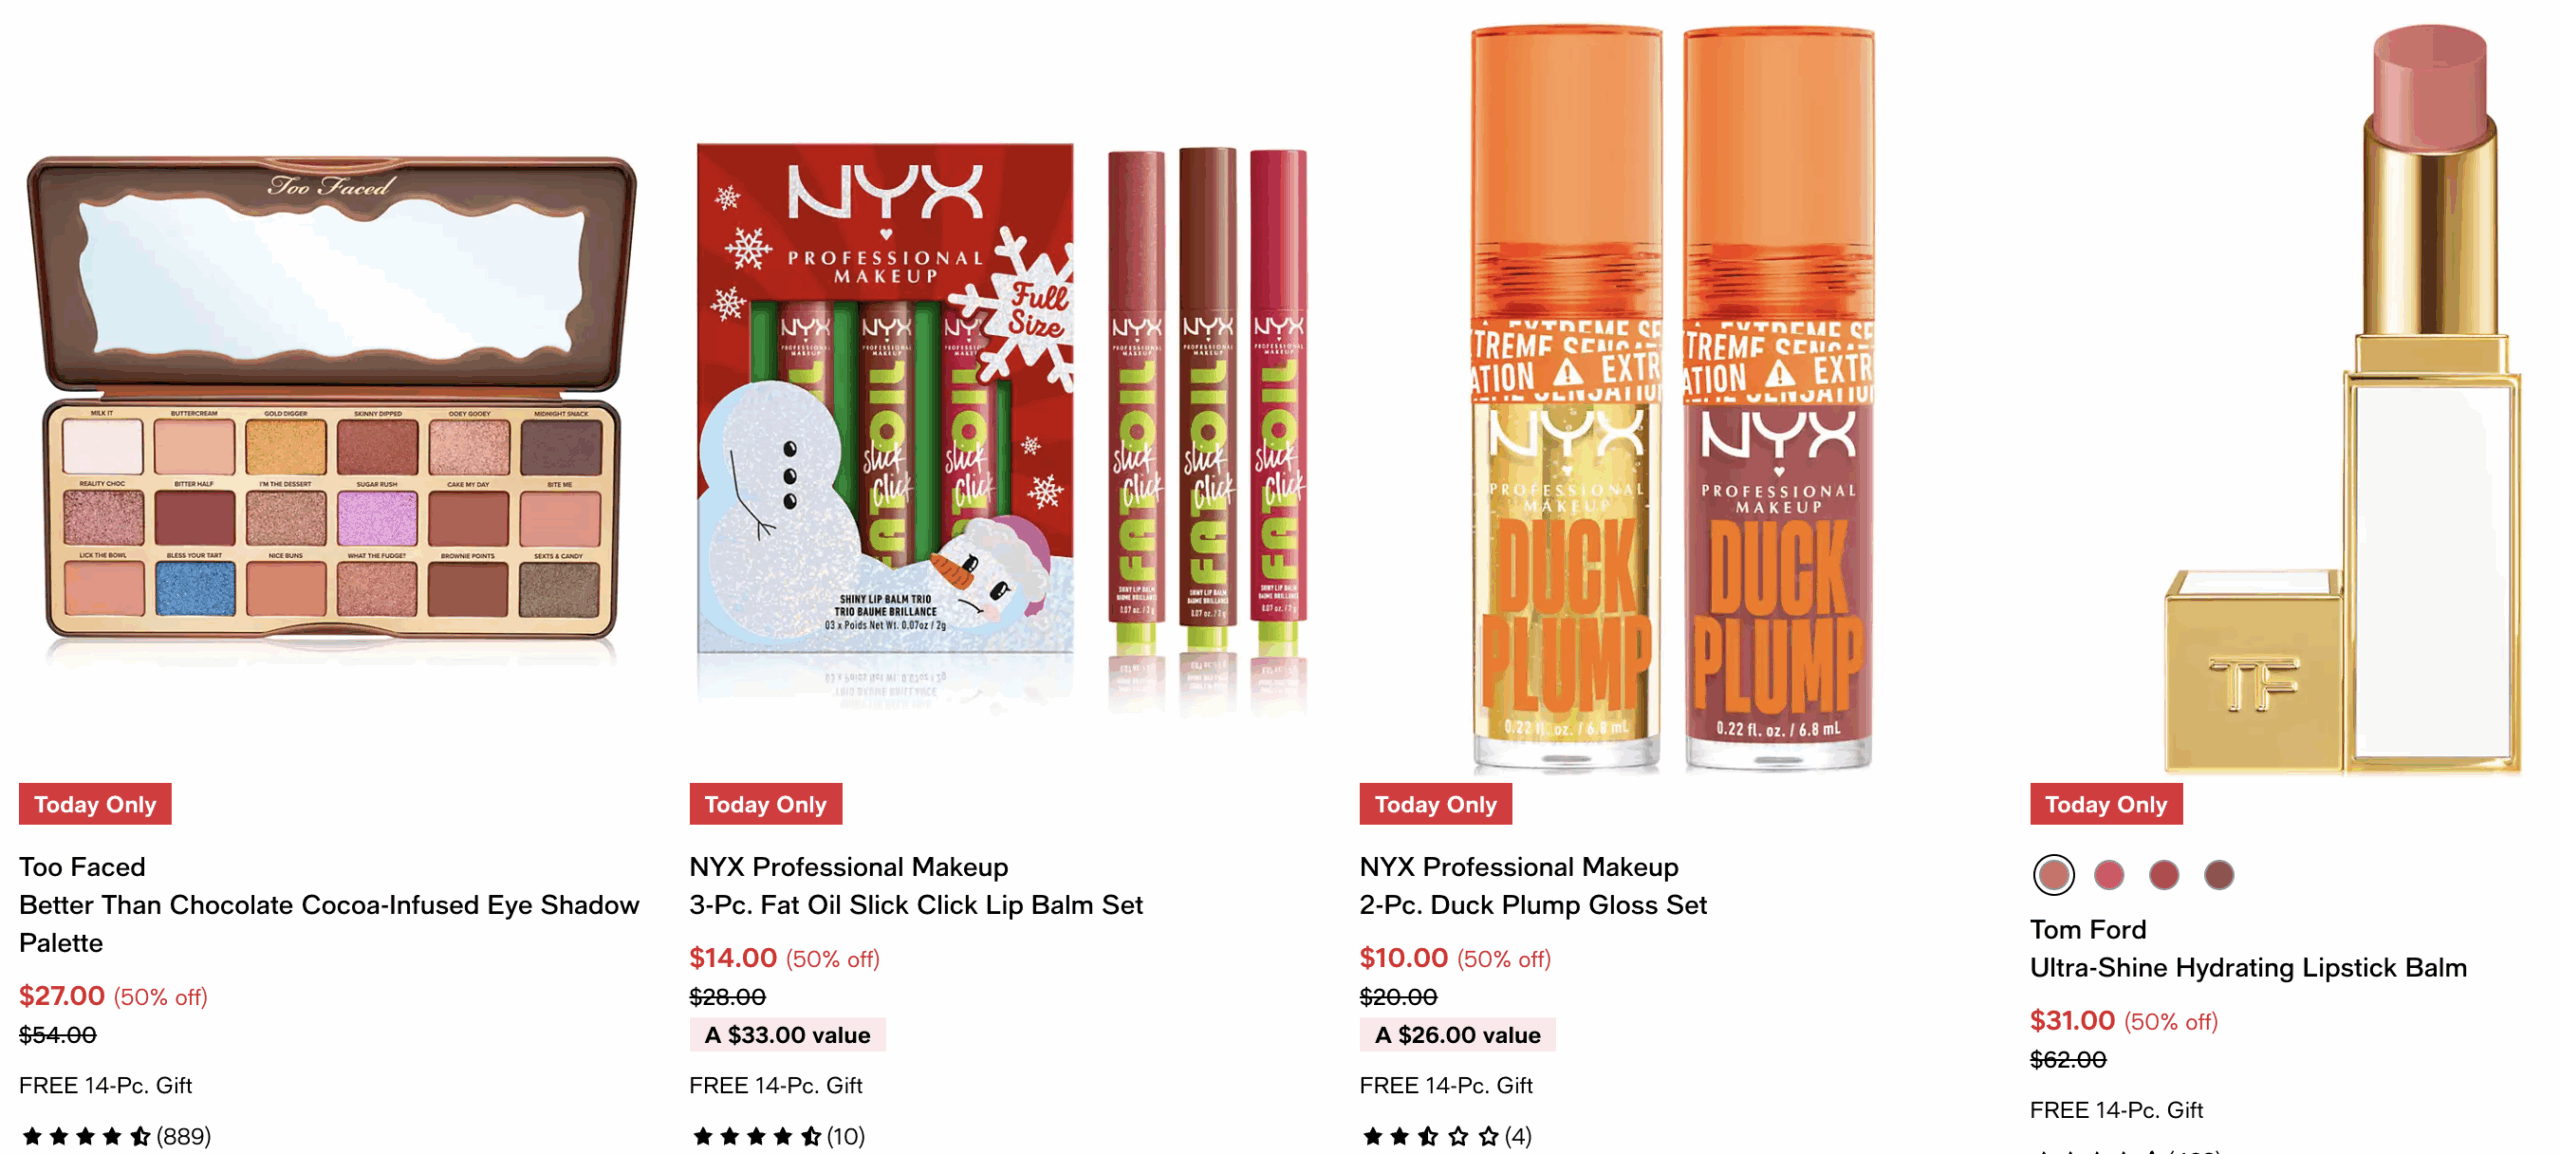Click the Duck Plump star rating (4)
The width and height of the screenshot is (2560, 1154).
tap(1445, 1135)
